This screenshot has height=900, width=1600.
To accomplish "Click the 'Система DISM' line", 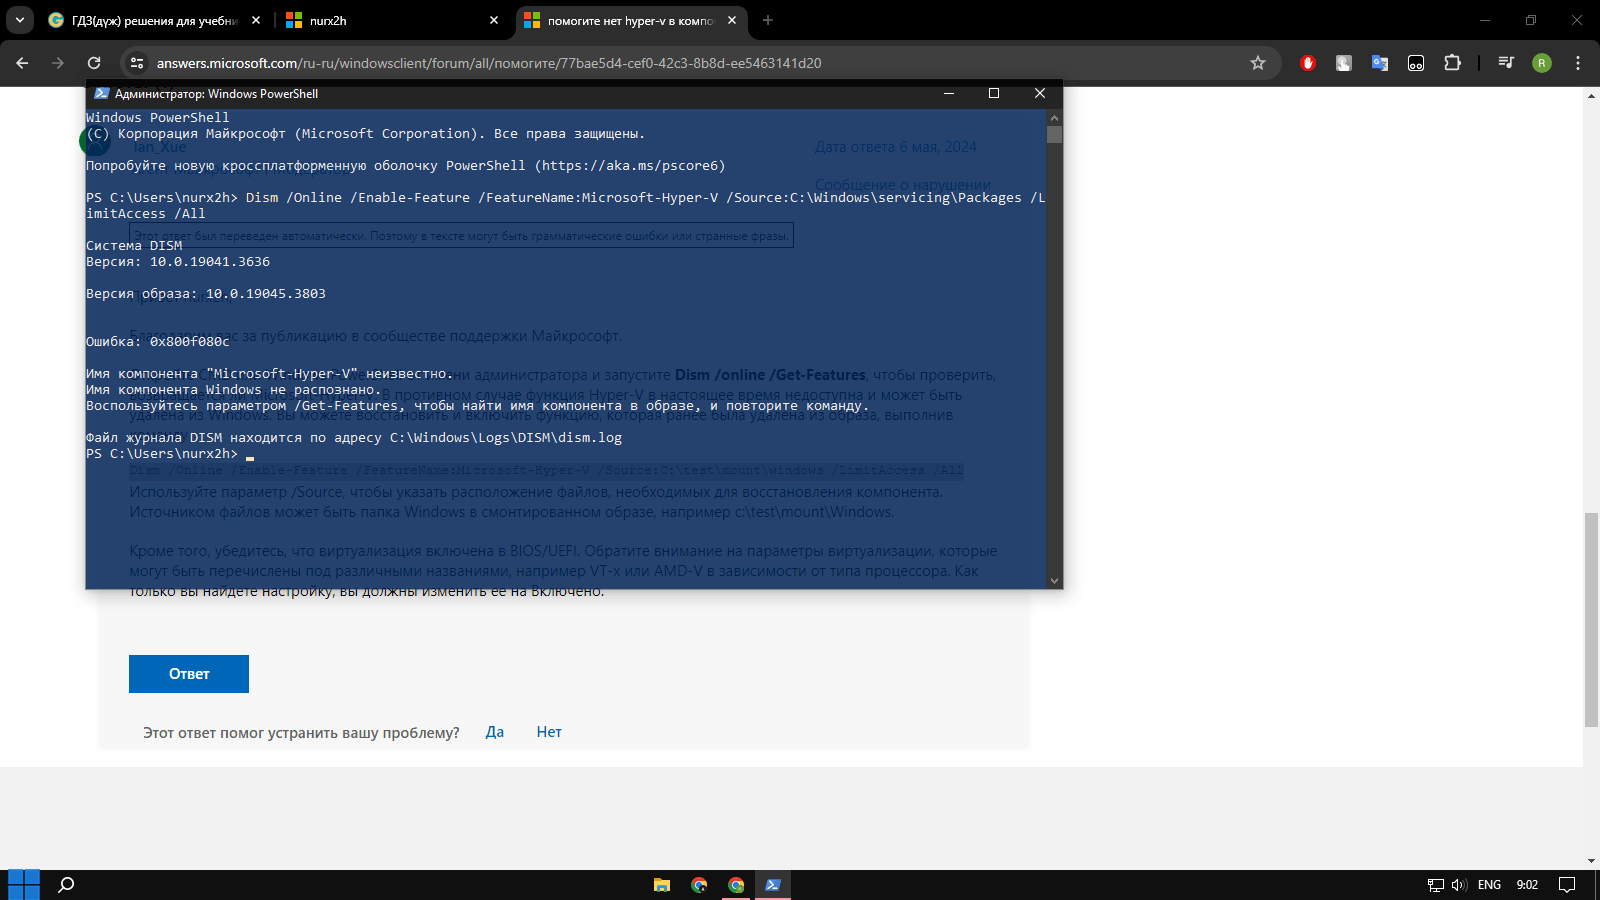I will (134, 246).
